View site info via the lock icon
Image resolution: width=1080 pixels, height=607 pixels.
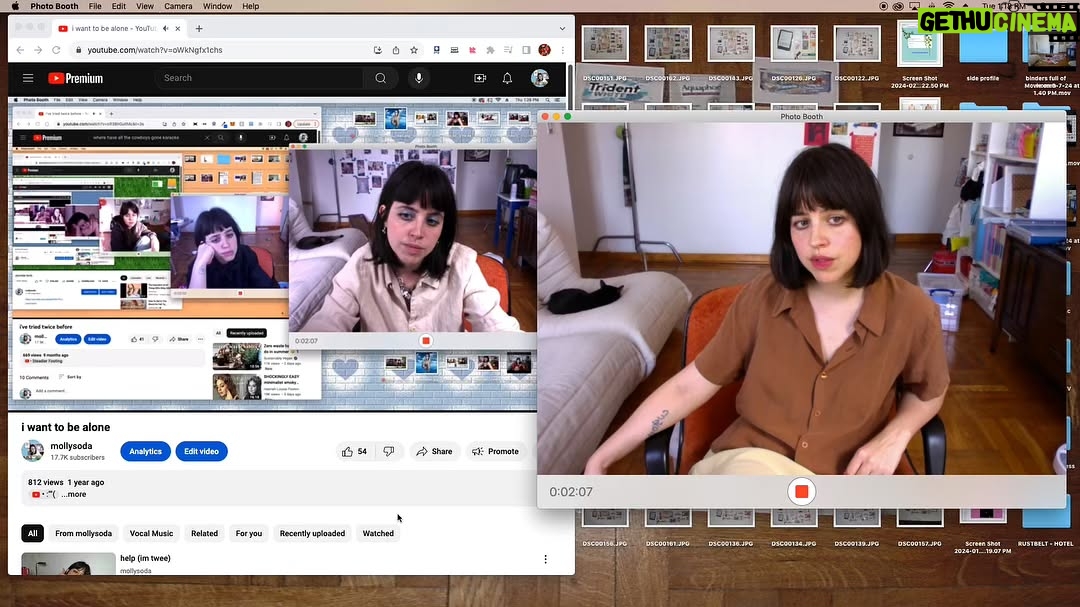79,50
